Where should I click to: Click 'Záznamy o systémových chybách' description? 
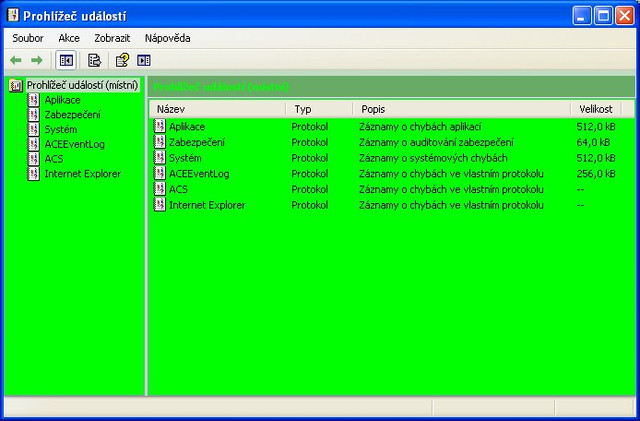pyautogui.click(x=433, y=158)
